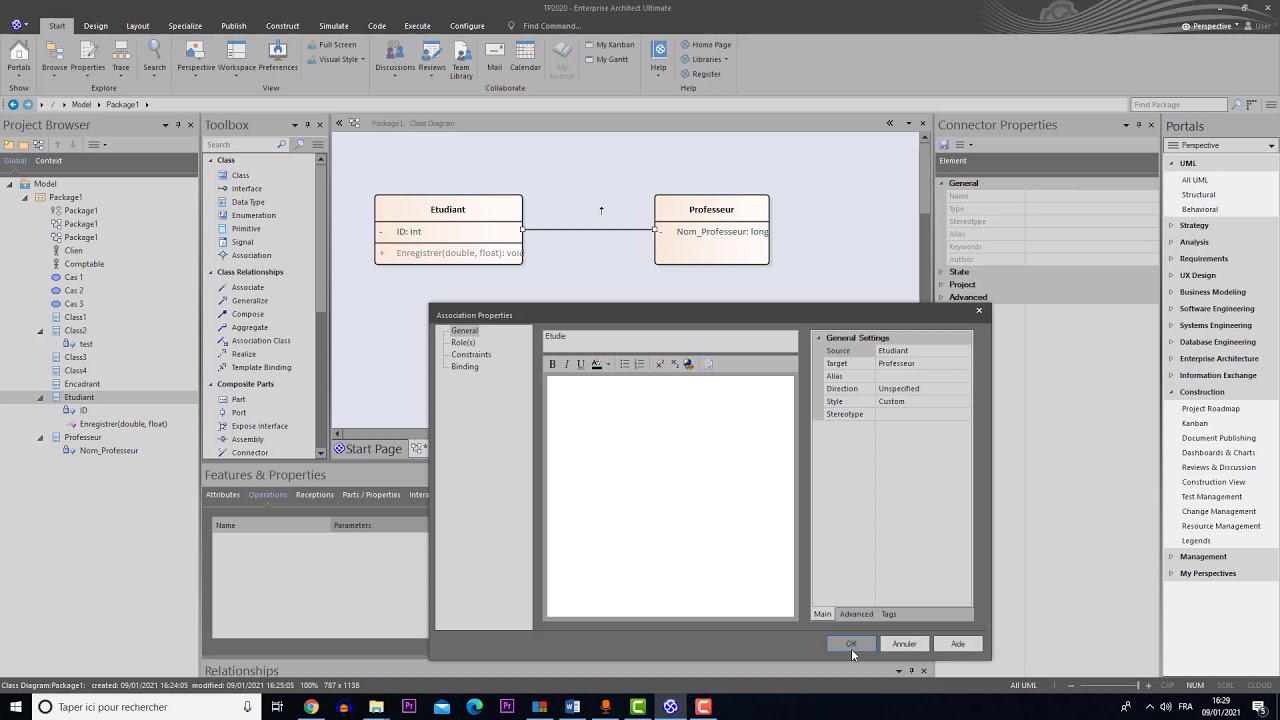Viewport: 1280px width, 720px height.
Task: Click the Aide button
Action: pos(958,644)
